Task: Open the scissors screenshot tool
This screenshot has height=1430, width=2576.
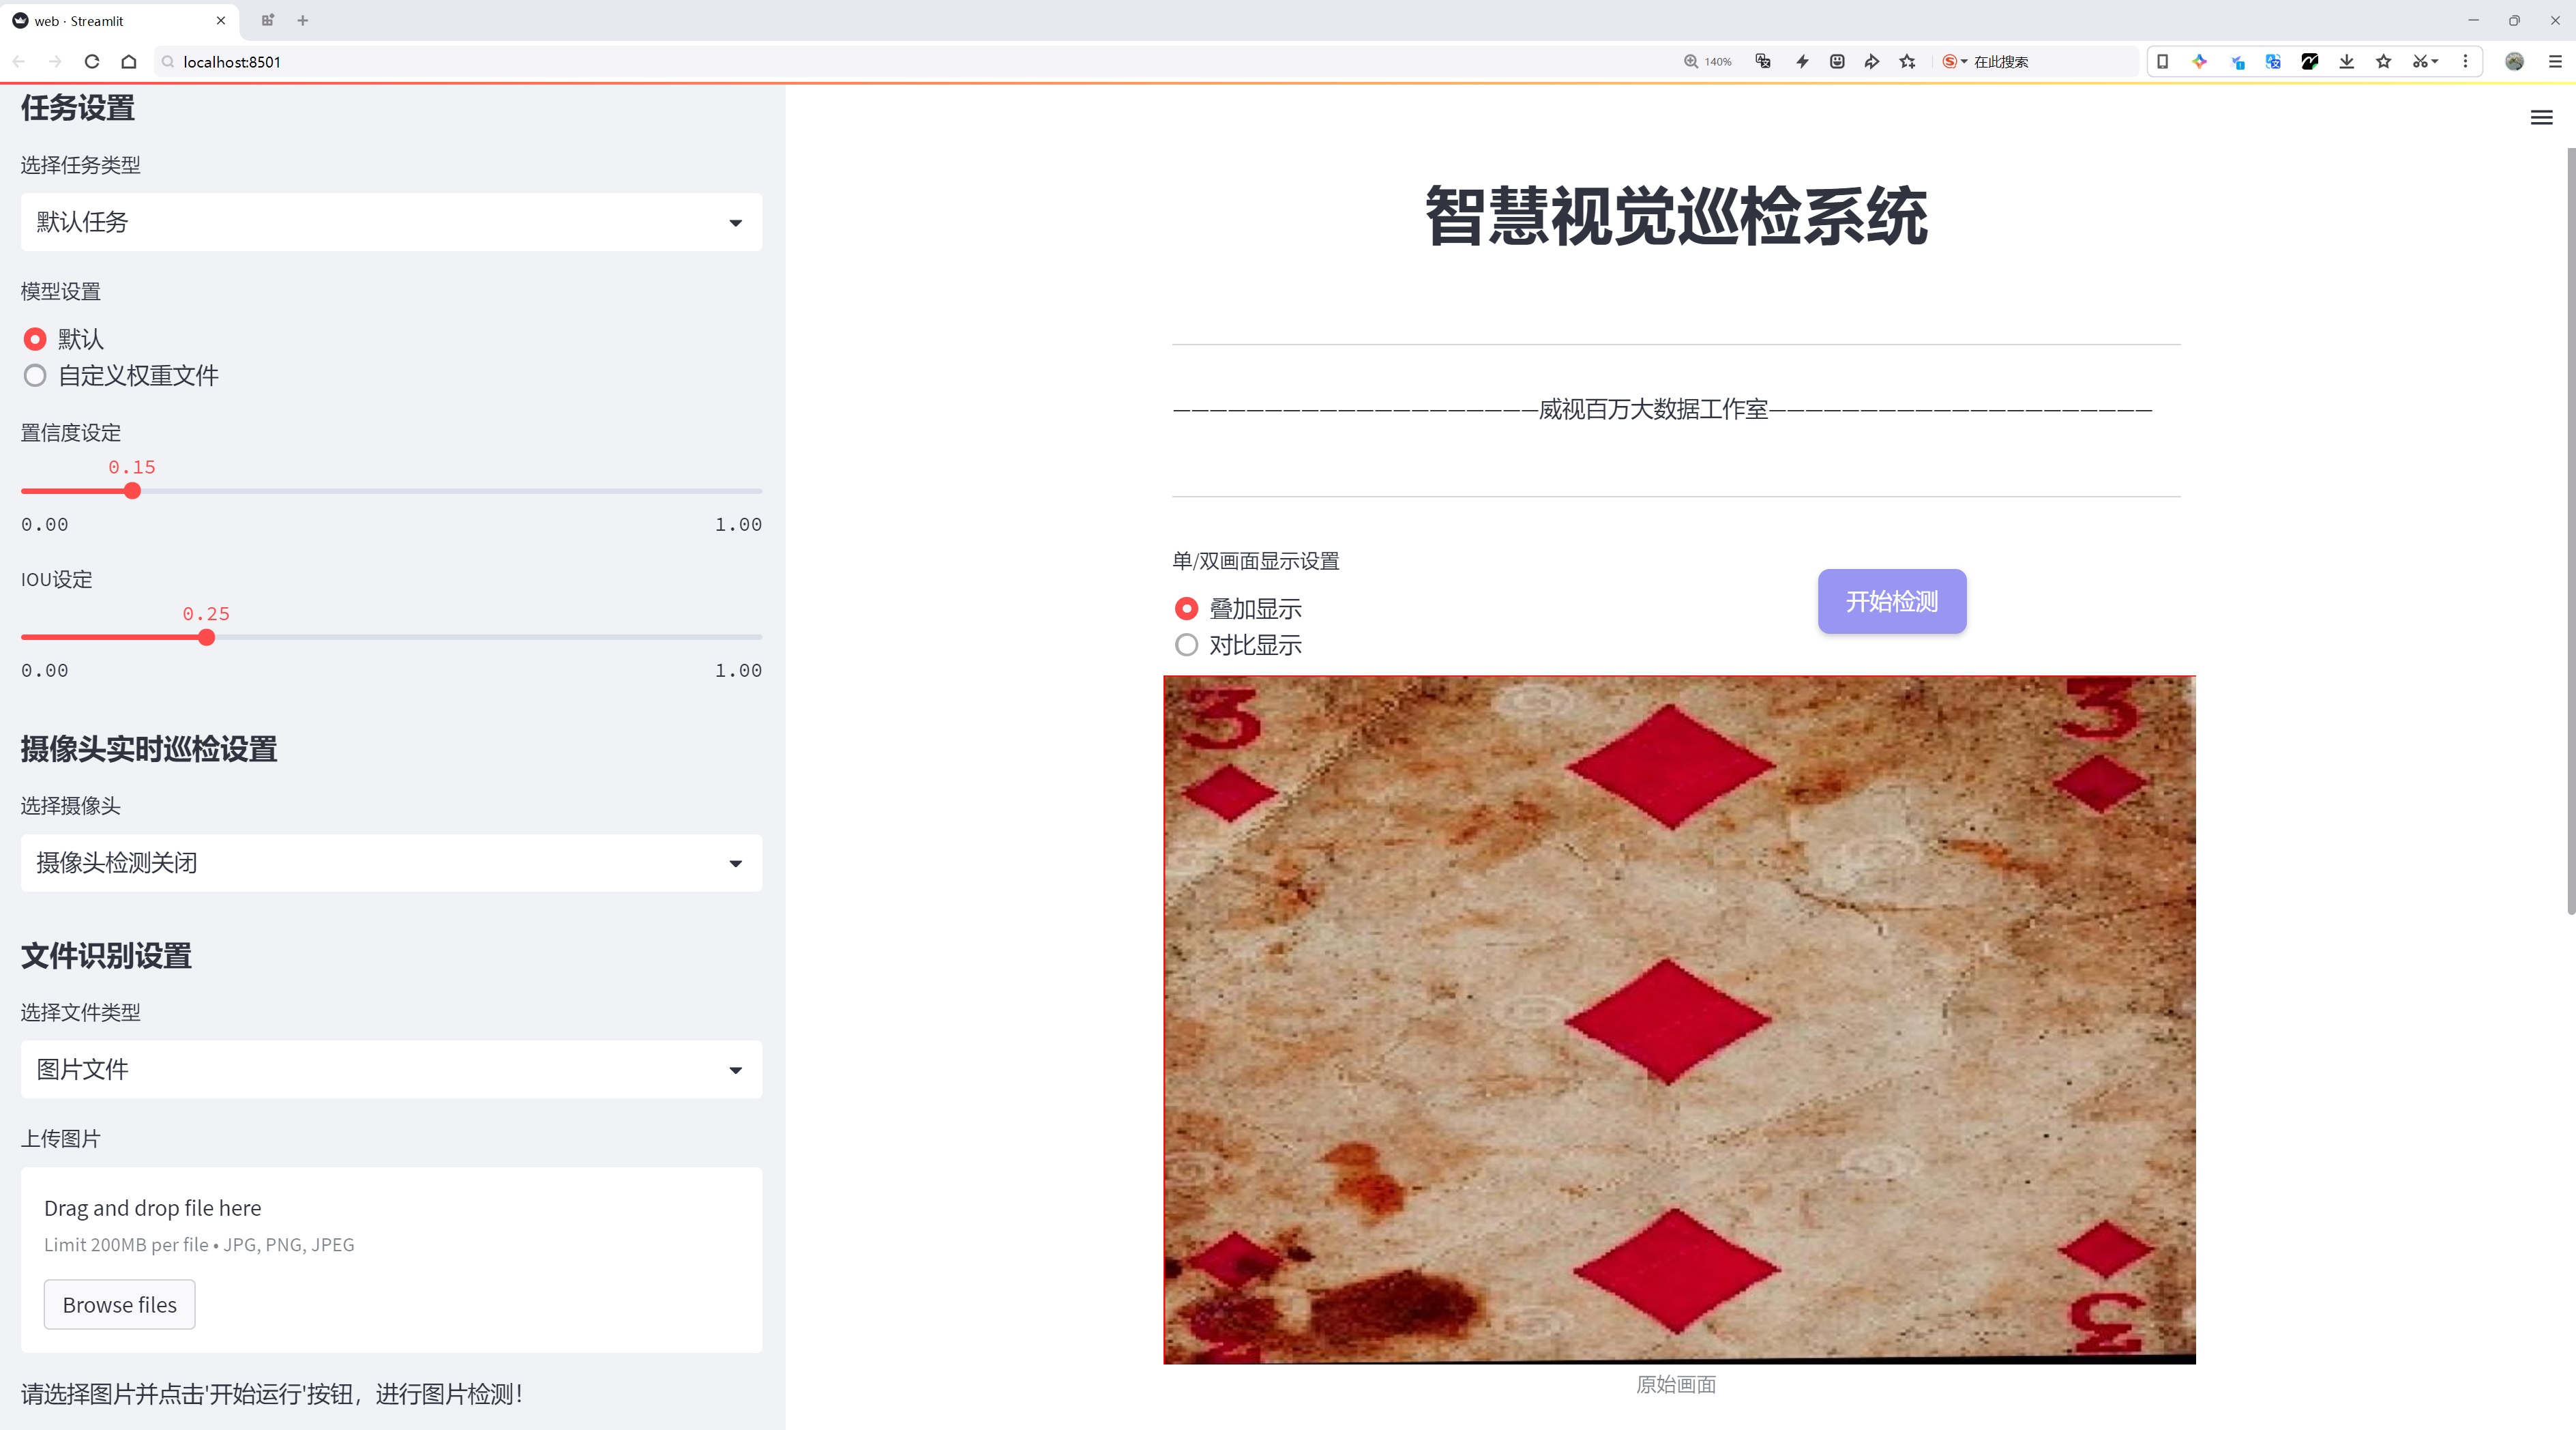Action: click(2425, 62)
